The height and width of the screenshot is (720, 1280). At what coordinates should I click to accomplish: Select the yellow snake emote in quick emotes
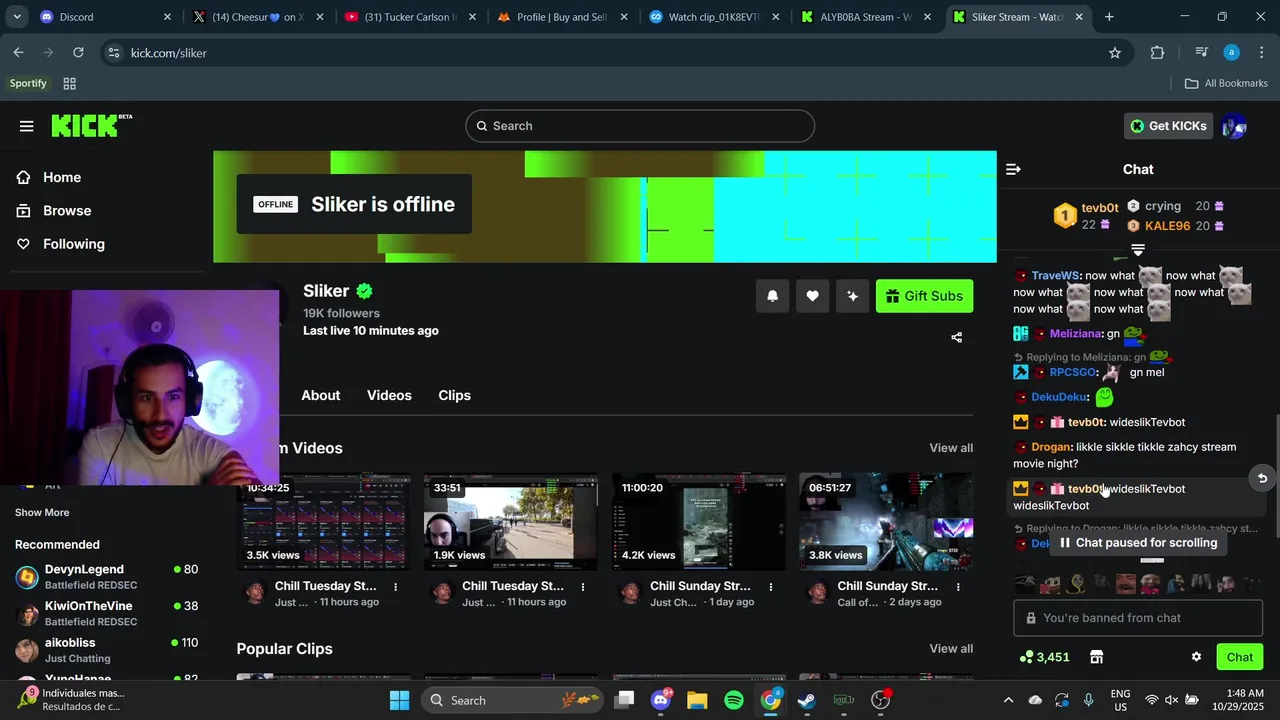coord(1076,583)
